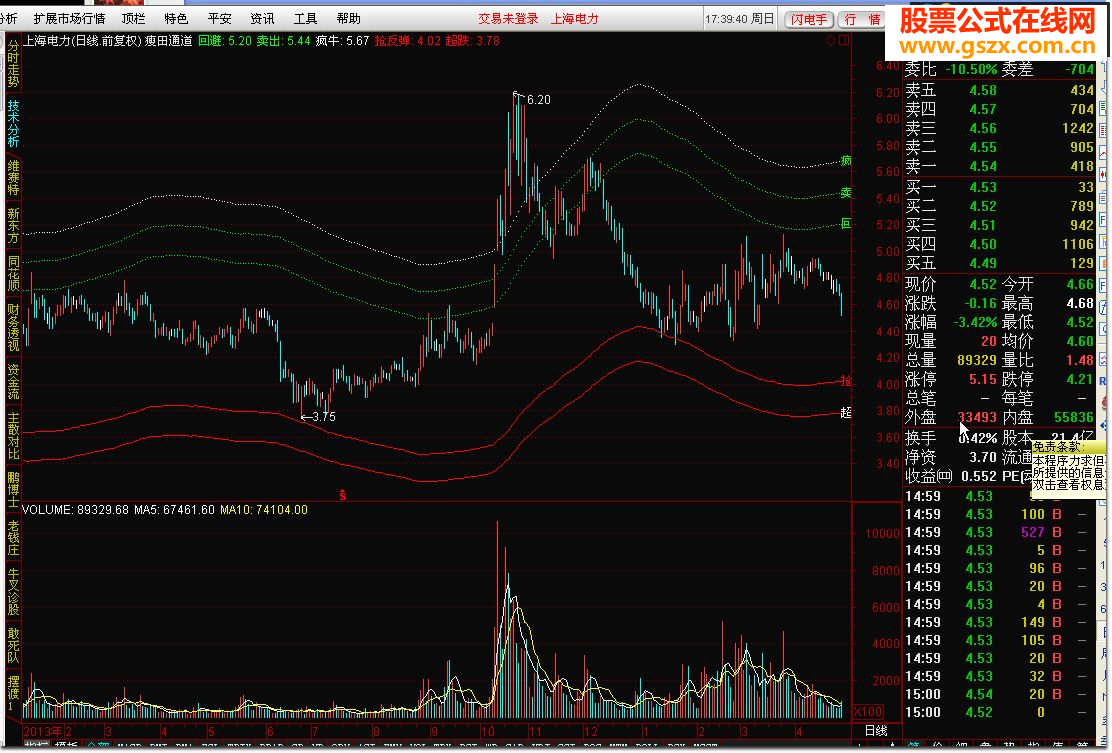Open the 新东方 side tab
1112x753 pixels.
pyautogui.click(x=13, y=225)
